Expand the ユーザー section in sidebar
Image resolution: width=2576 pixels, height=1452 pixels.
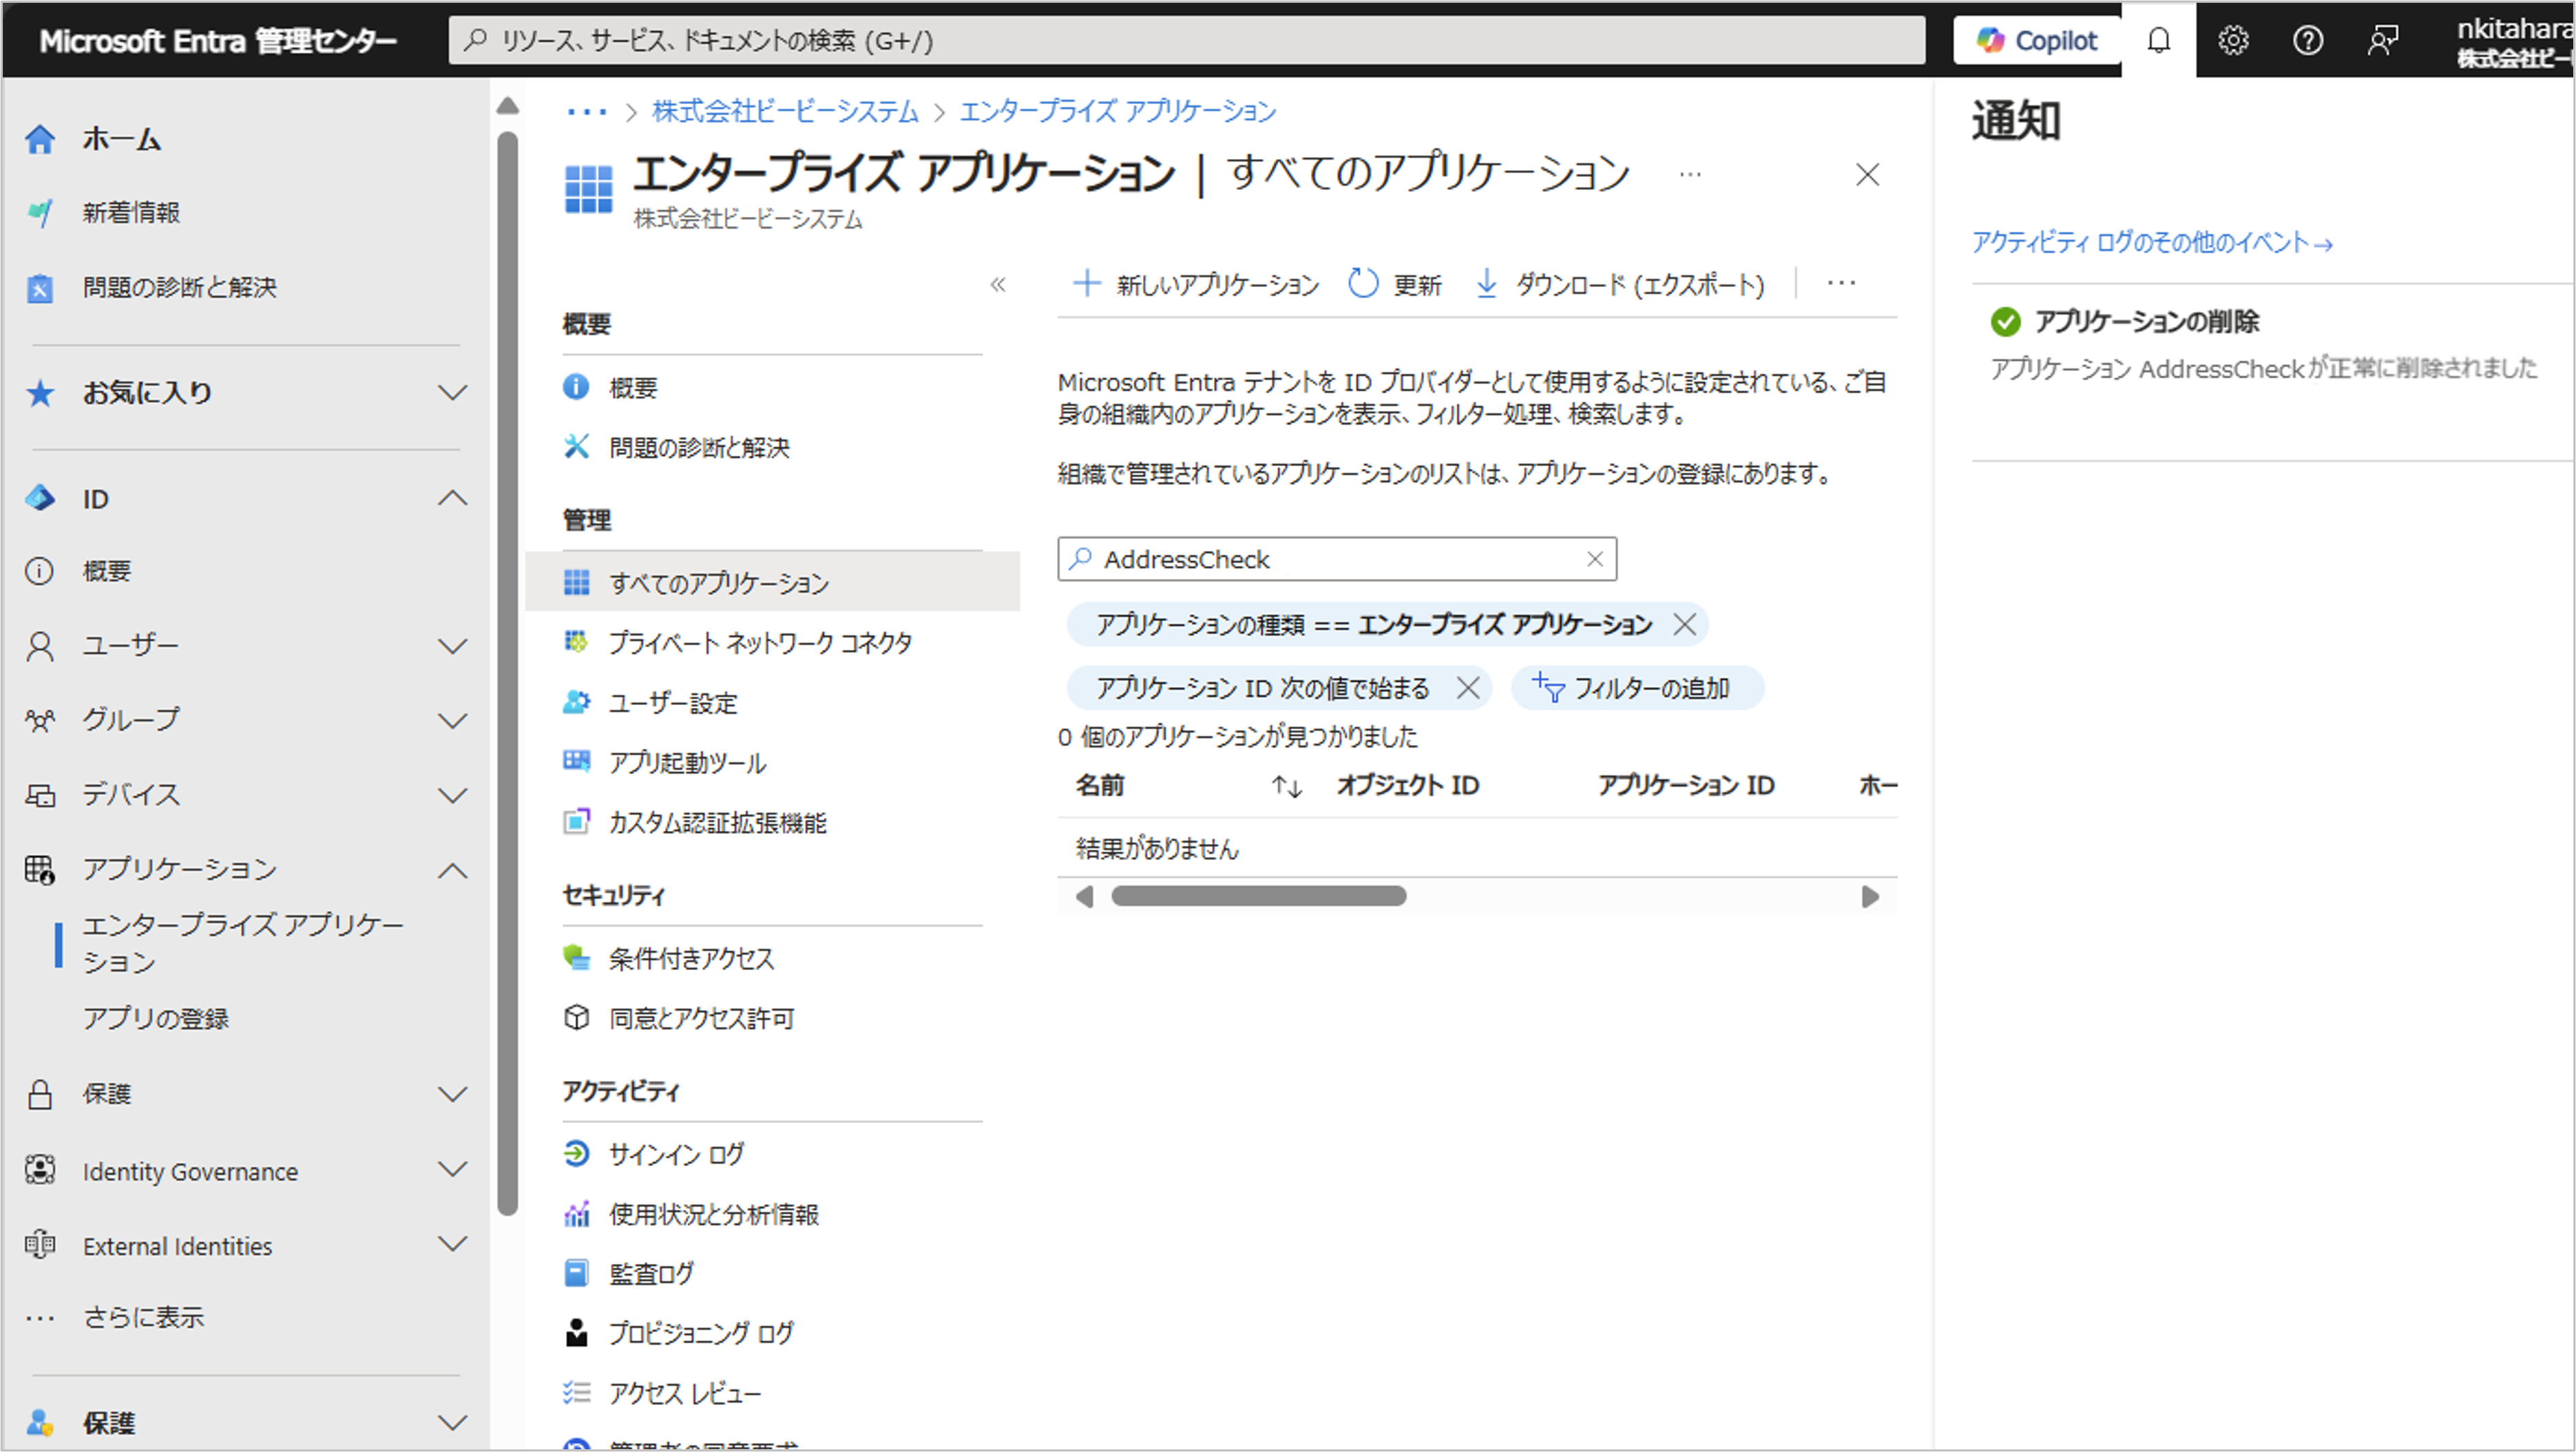coord(452,646)
